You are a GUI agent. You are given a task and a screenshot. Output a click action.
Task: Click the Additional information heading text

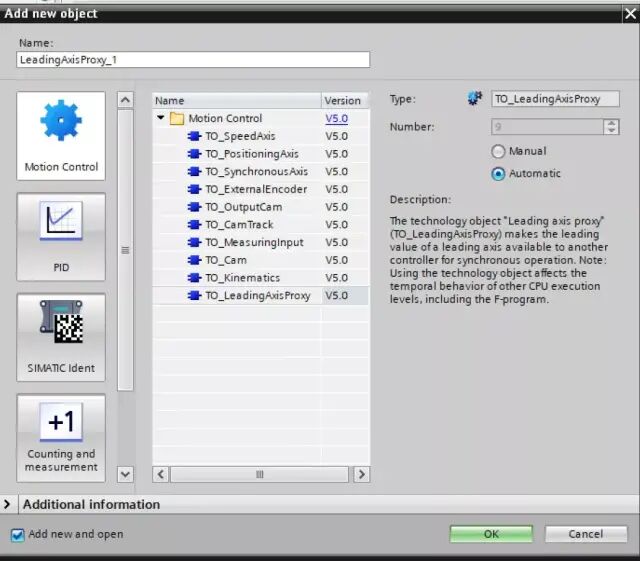click(91, 505)
